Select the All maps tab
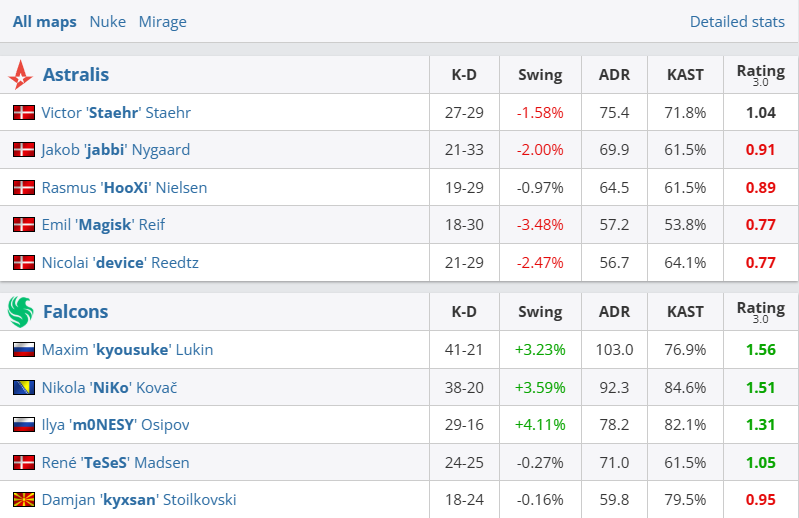The image size is (799, 518). [44, 21]
